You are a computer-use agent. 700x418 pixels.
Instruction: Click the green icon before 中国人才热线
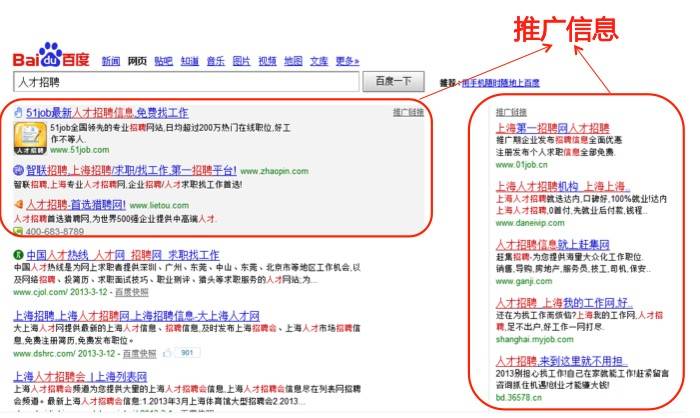pos(18,255)
